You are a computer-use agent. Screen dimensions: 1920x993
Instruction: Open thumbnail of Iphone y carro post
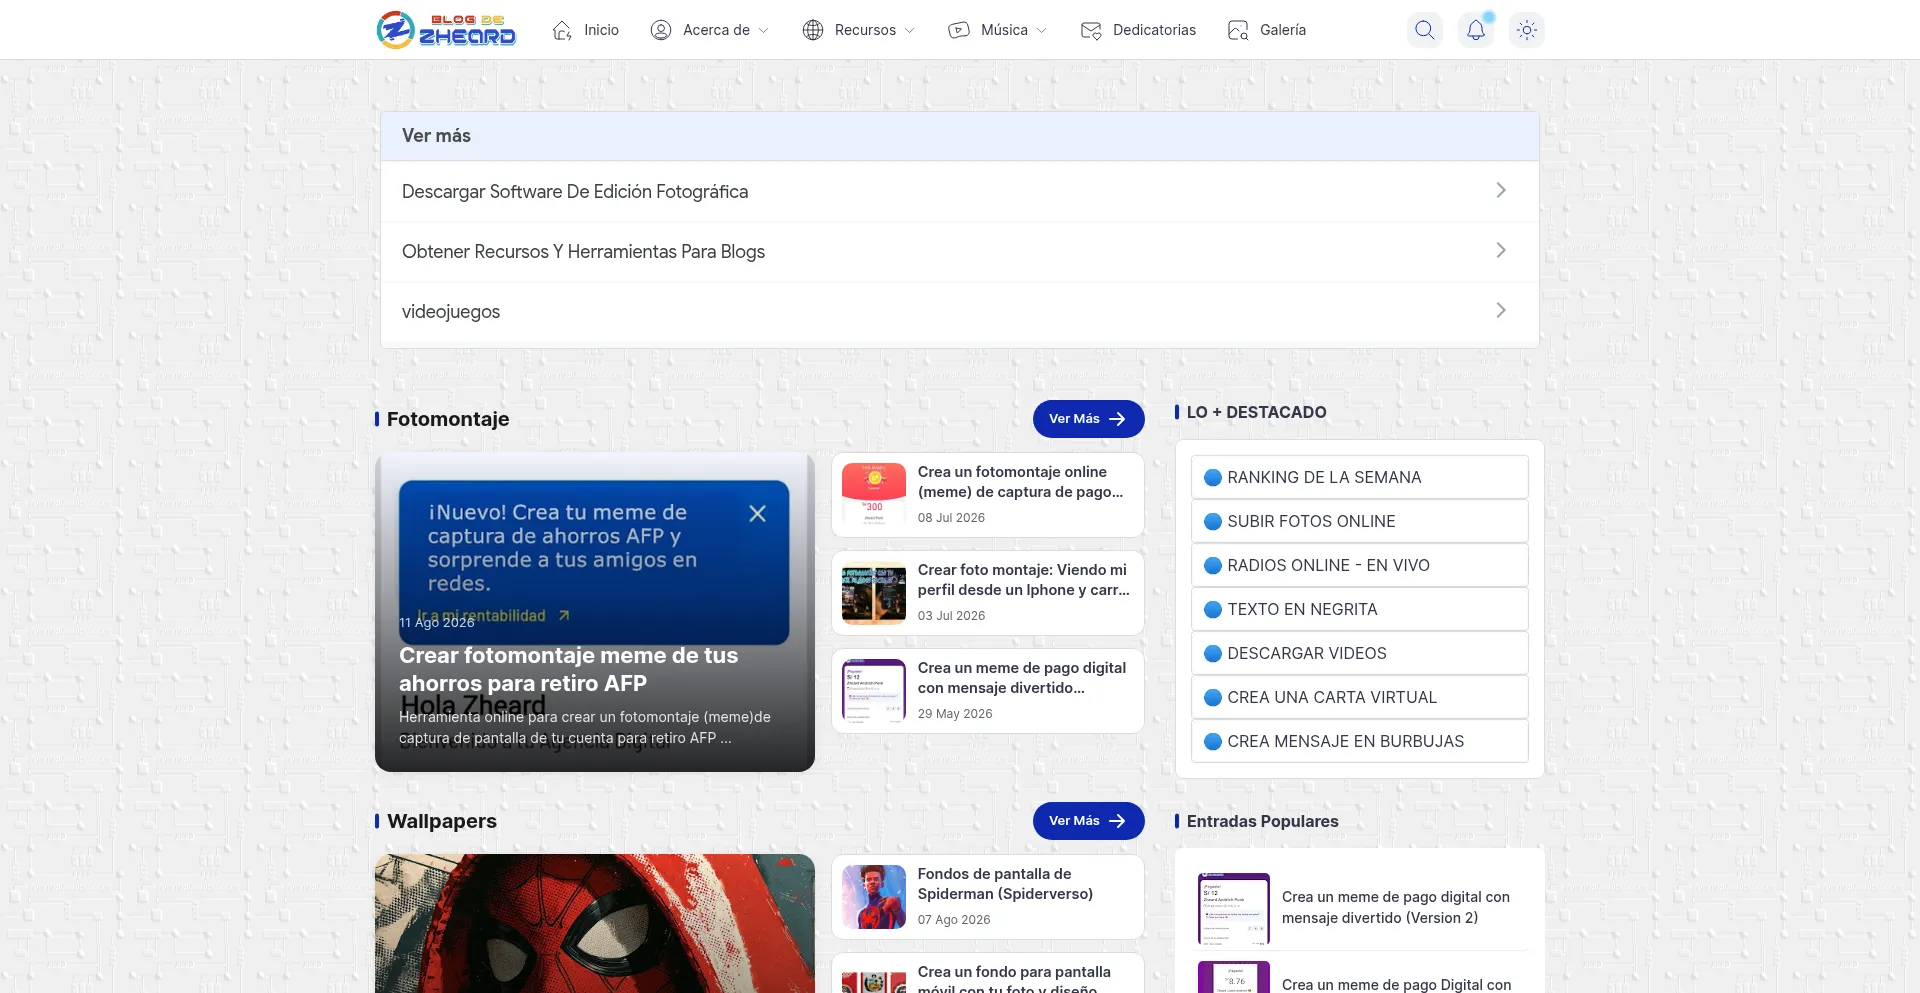pyautogui.click(x=874, y=592)
